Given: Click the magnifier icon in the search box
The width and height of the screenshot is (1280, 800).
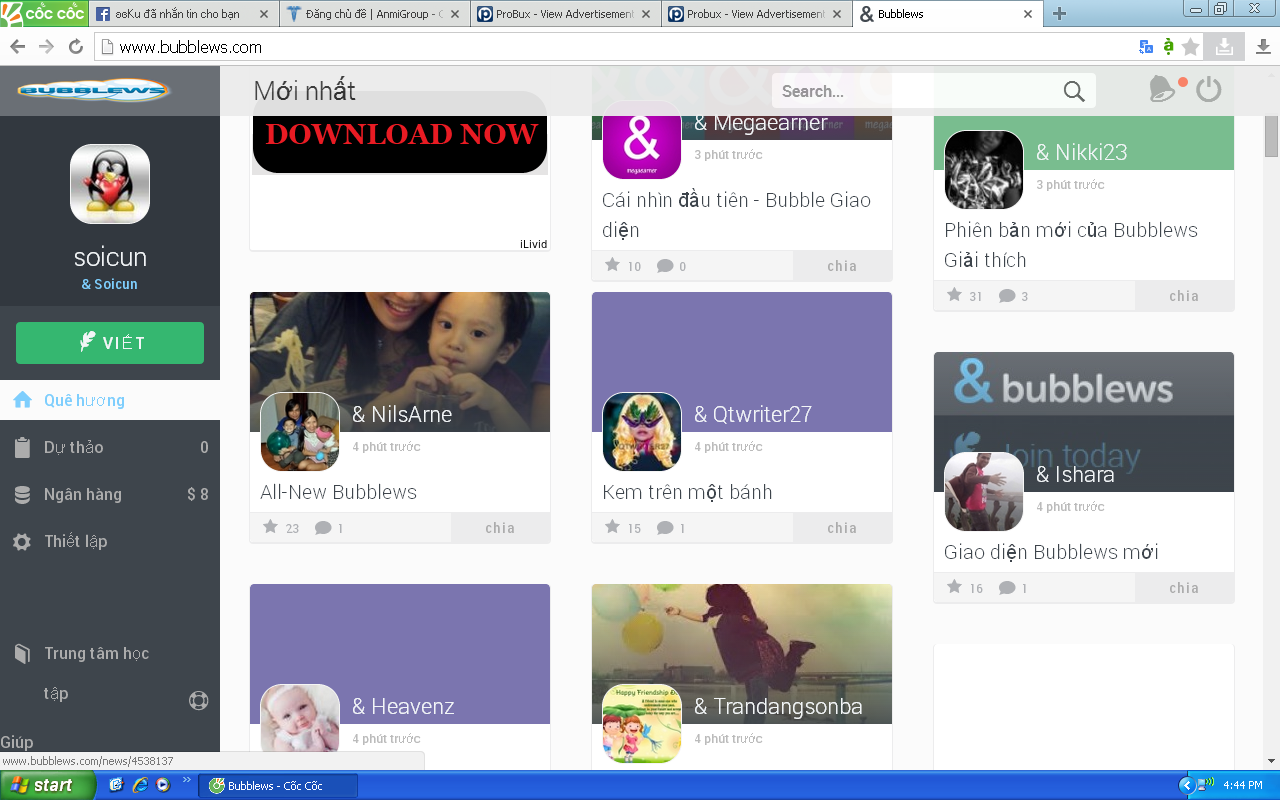Looking at the screenshot, I should (x=1074, y=91).
